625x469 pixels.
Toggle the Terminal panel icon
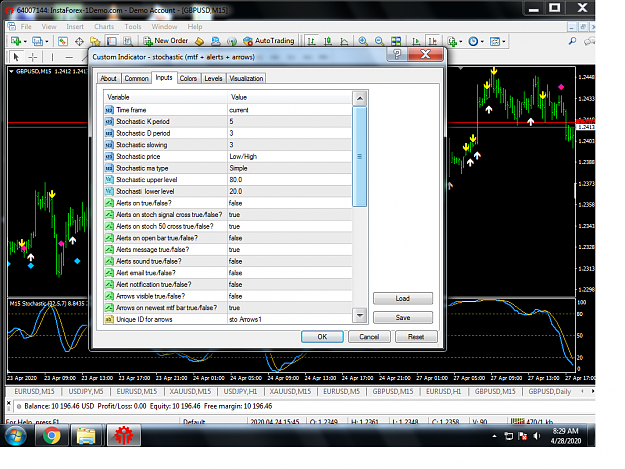click(112, 41)
